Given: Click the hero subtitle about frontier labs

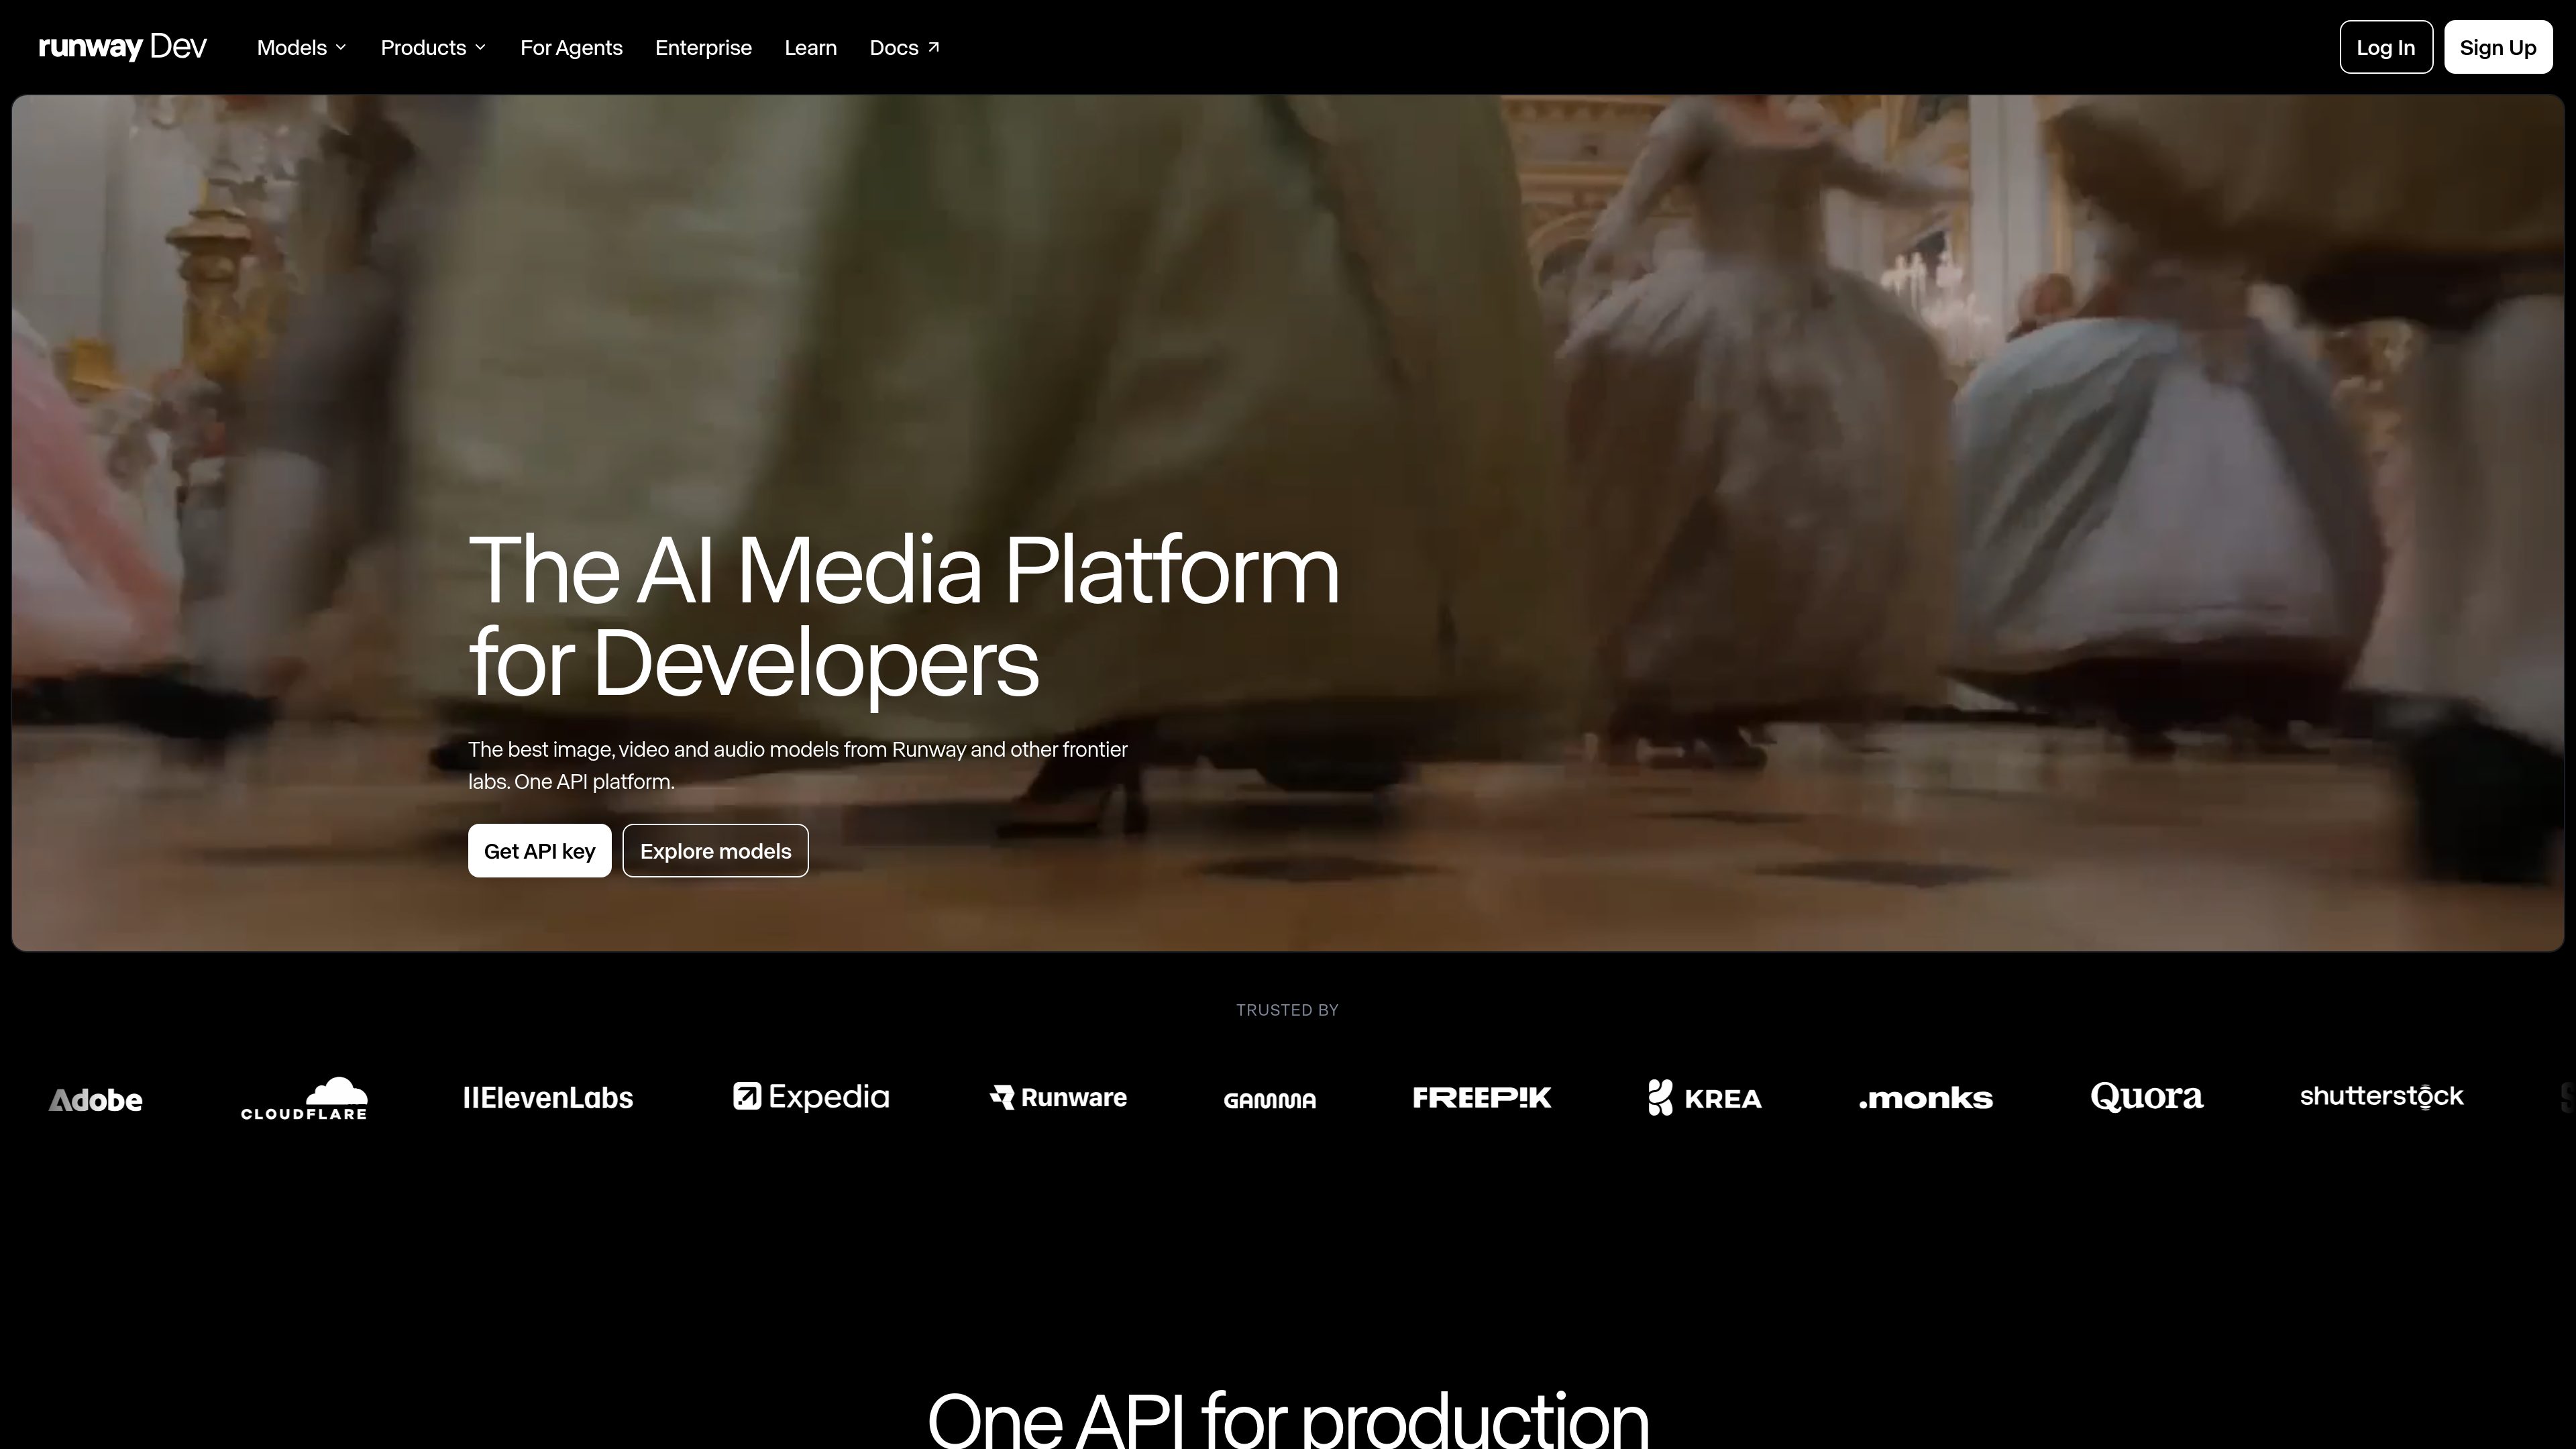Looking at the screenshot, I should [x=798, y=765].
